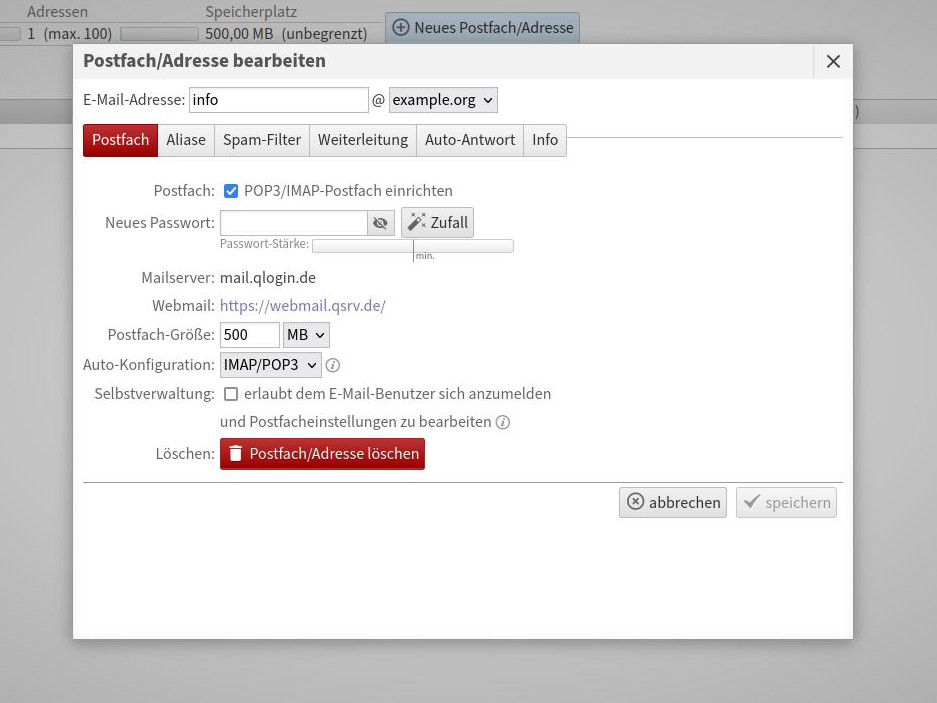Open the webmail.qsrv.de link
This screenshot has width=937, height=703.
click(302, 306)
